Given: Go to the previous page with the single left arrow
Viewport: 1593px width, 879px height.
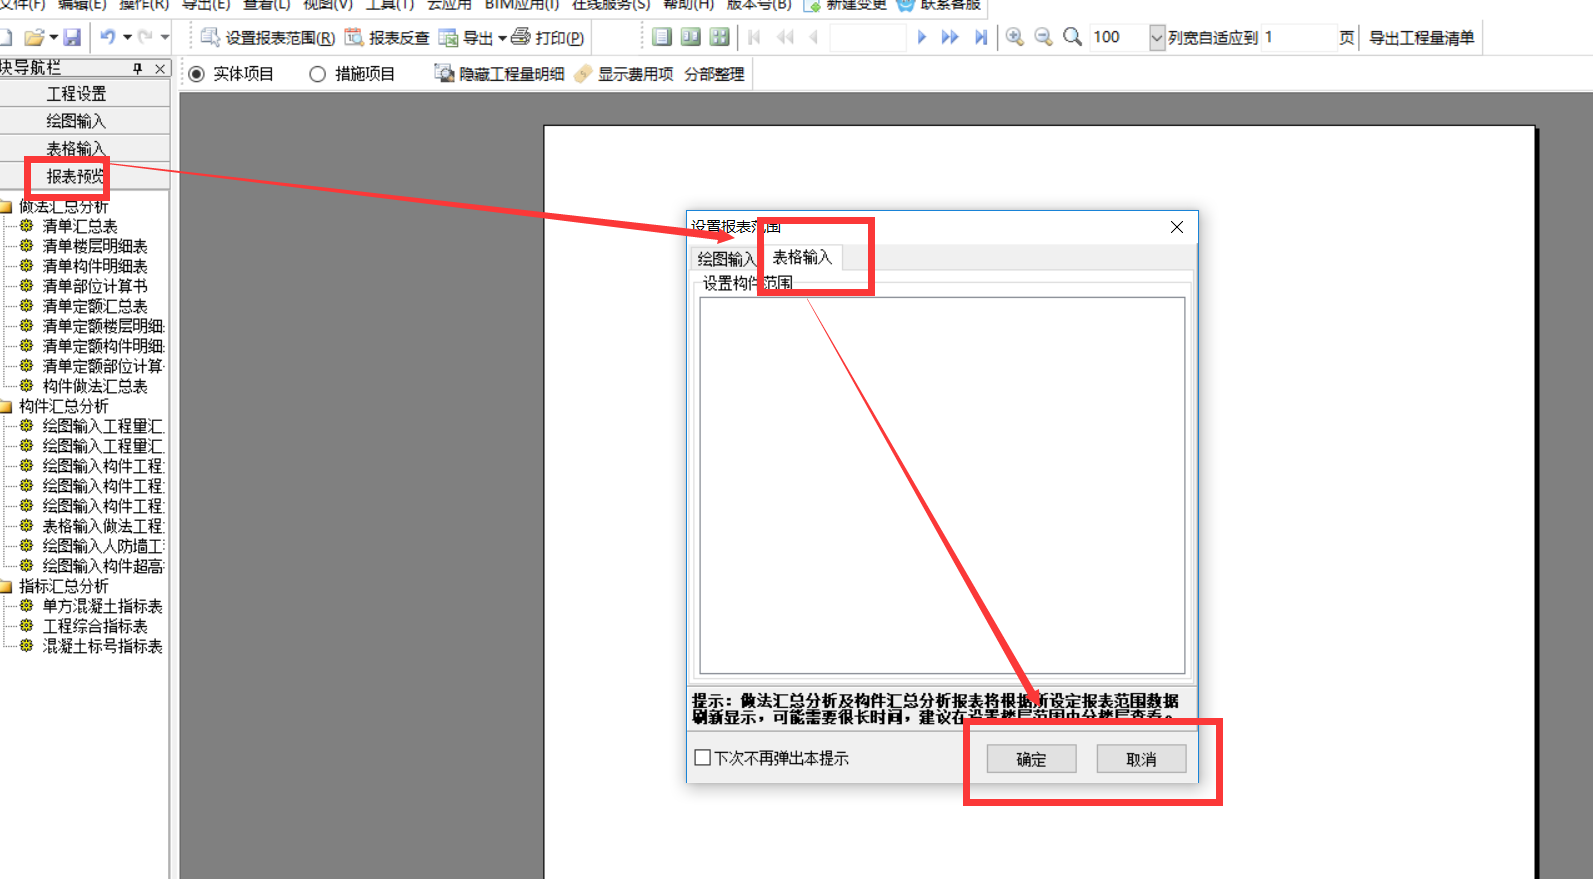Looking at the screenshot, I should 813,37.
